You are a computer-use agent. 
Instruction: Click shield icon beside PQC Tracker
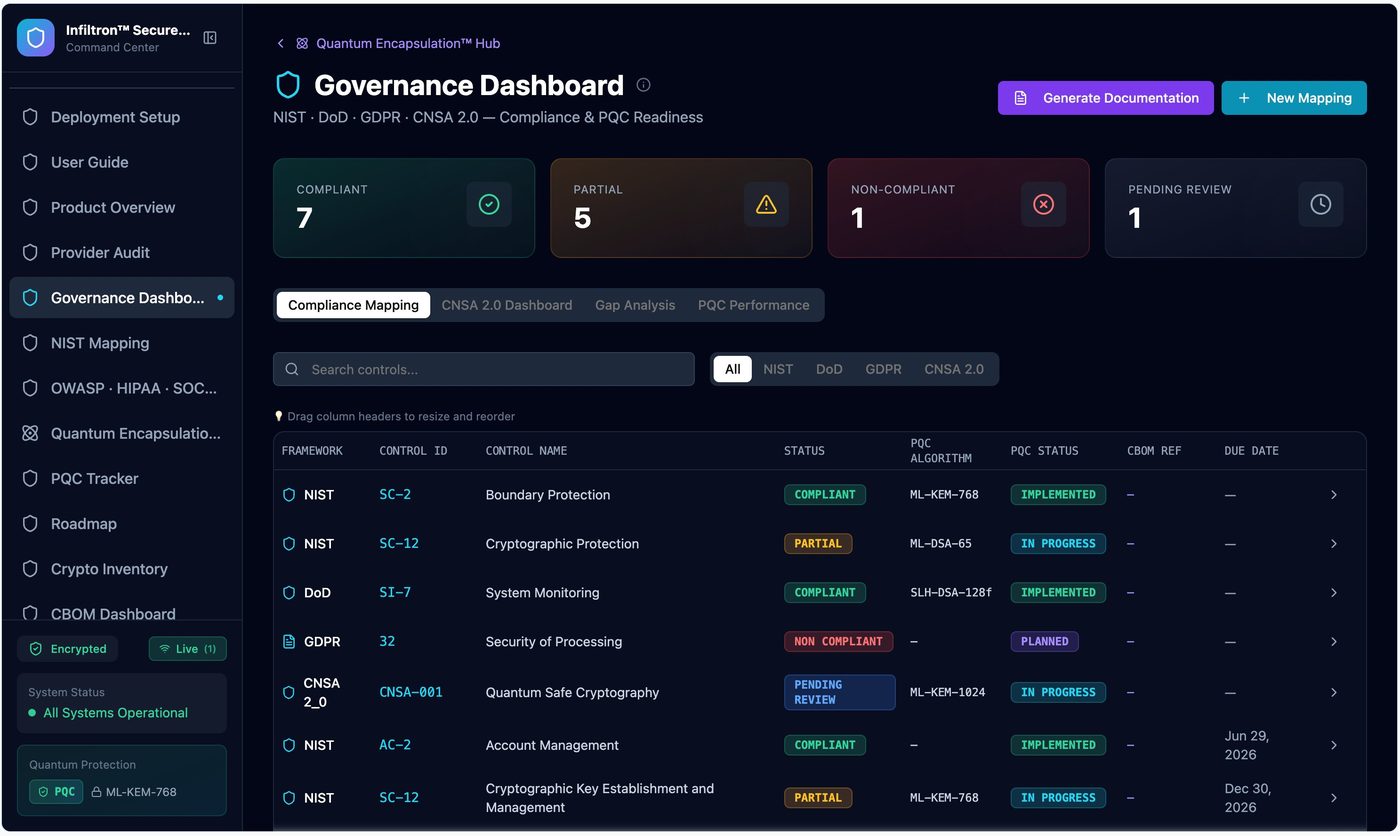(30, 479)
